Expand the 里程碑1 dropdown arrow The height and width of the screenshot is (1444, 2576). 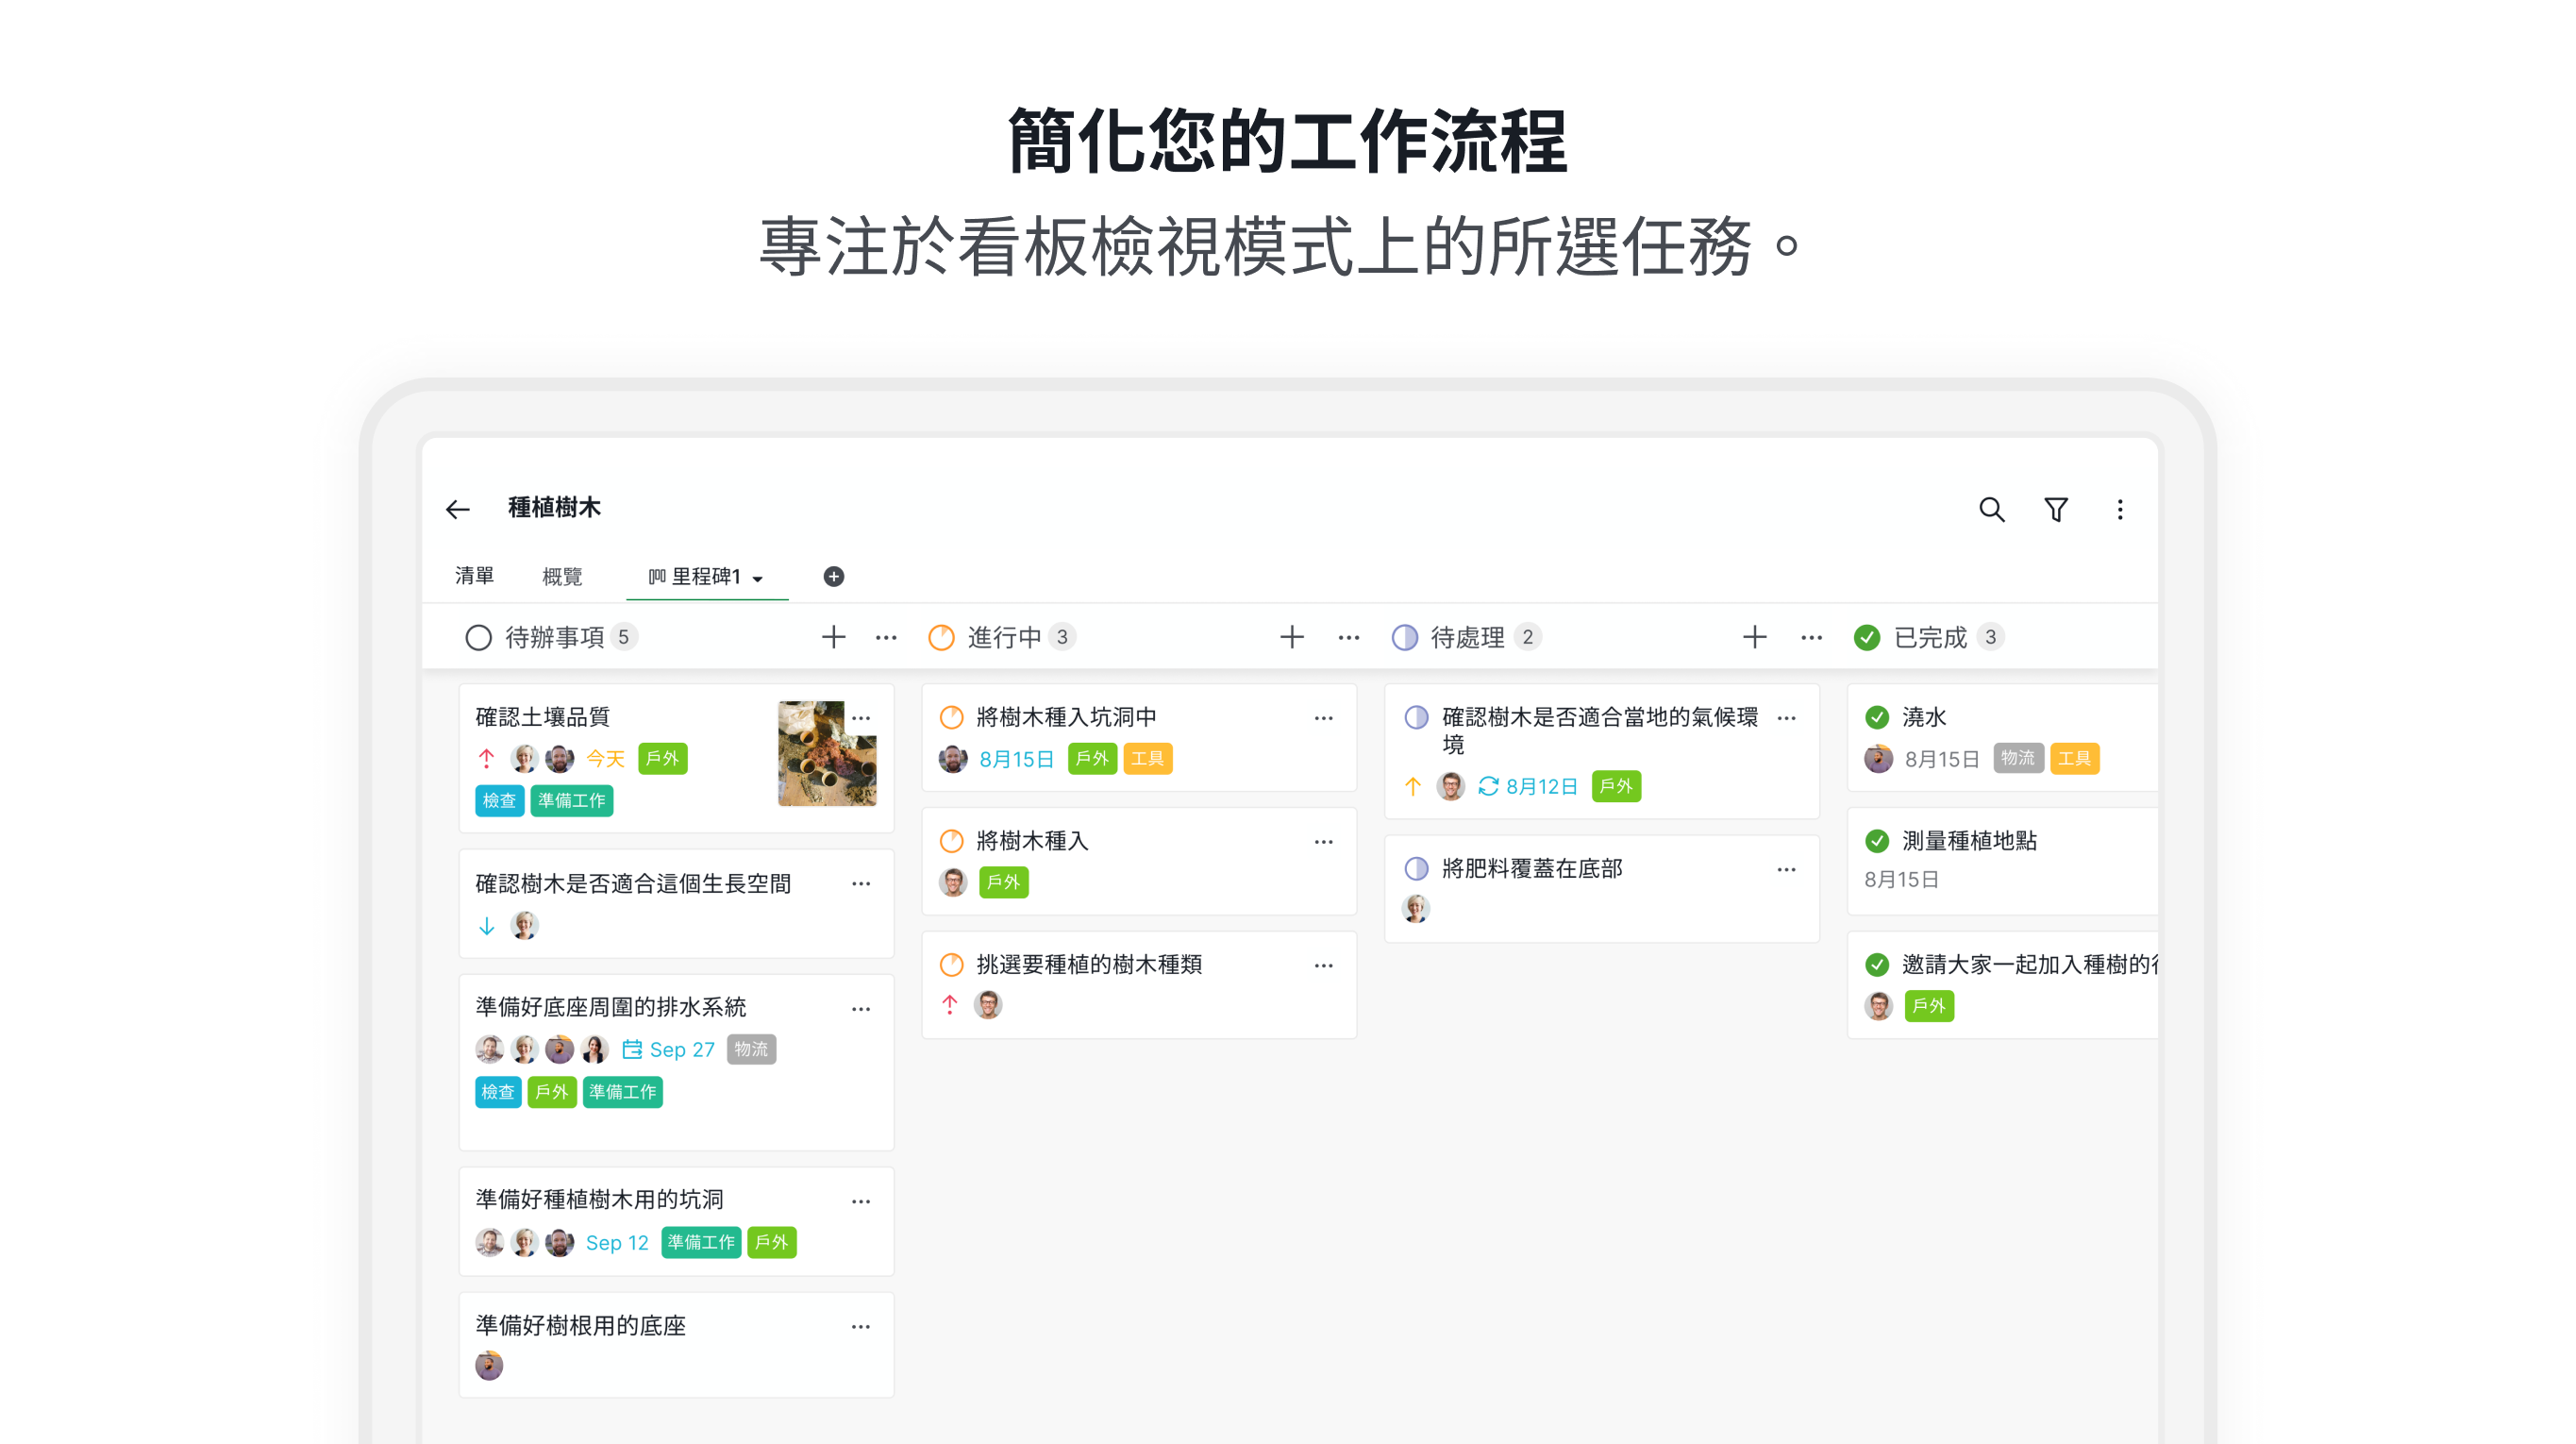tap(758, 578)
